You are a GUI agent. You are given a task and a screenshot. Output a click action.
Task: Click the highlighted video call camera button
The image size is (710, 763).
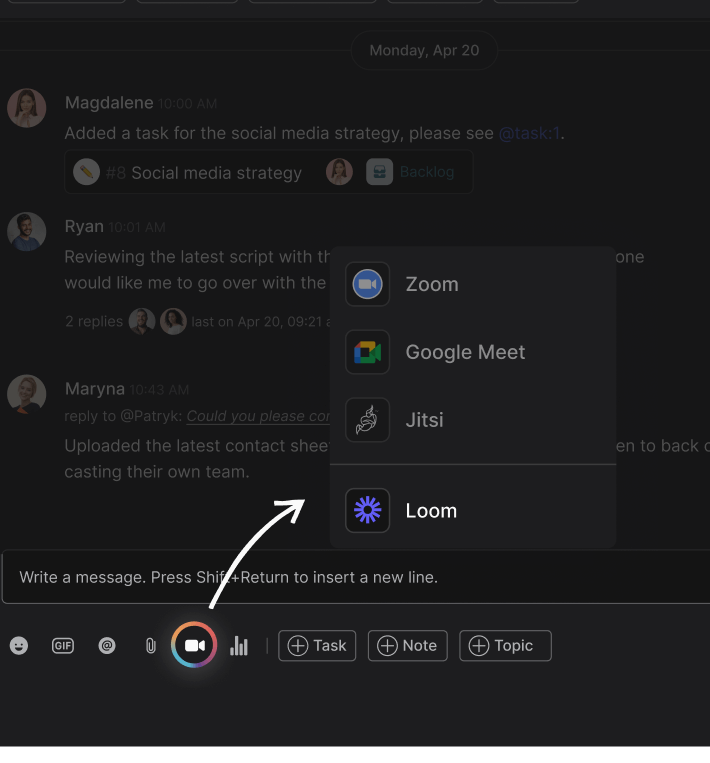(194, 645)
